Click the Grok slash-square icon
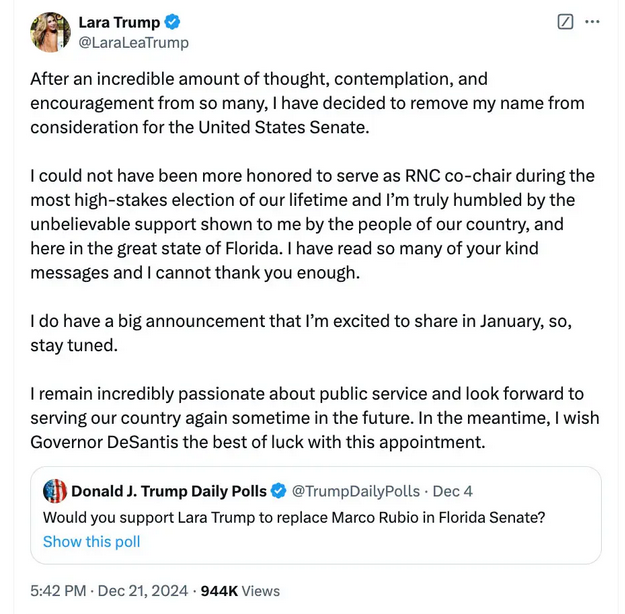 click(565, 22)
